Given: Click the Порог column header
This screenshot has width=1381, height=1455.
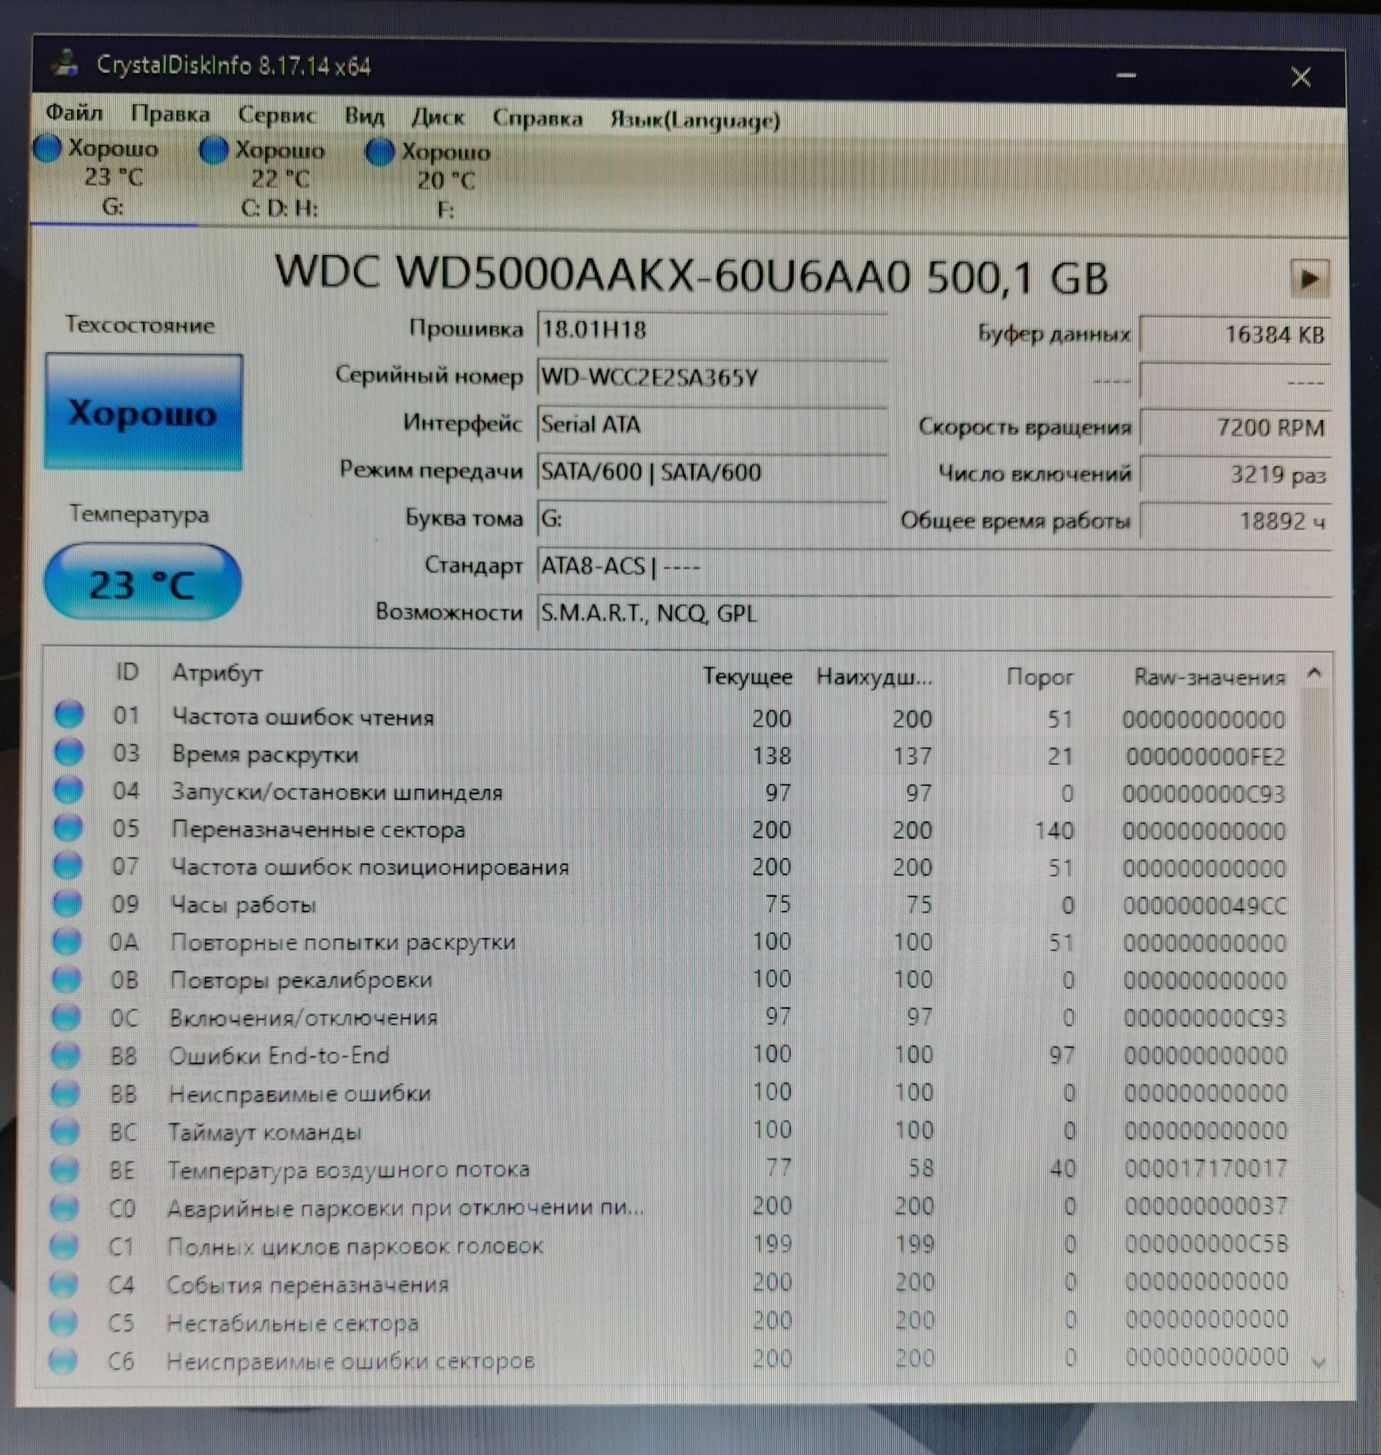Looking at the screenshot, I should pyautogui.click(x=1039, y=677).
